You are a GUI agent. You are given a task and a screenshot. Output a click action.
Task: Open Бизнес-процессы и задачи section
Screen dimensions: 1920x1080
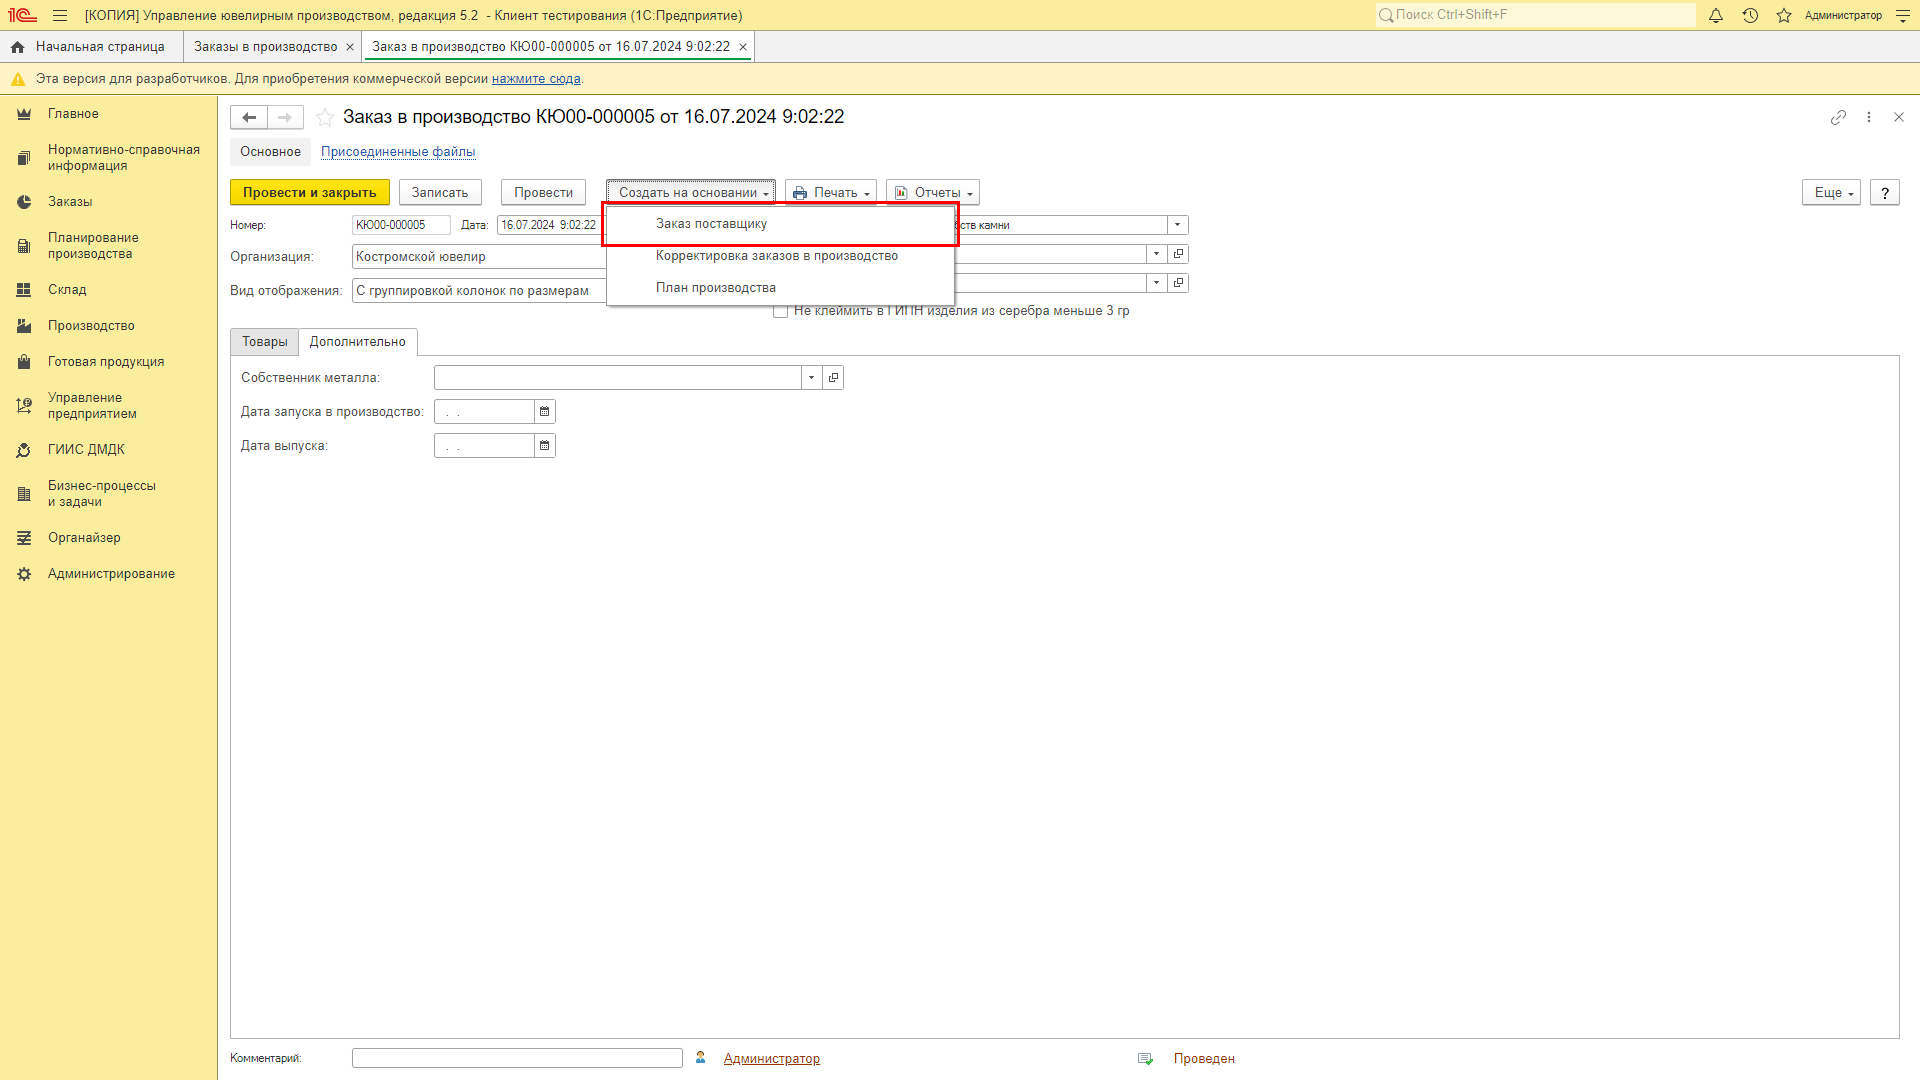pos(101,494)
